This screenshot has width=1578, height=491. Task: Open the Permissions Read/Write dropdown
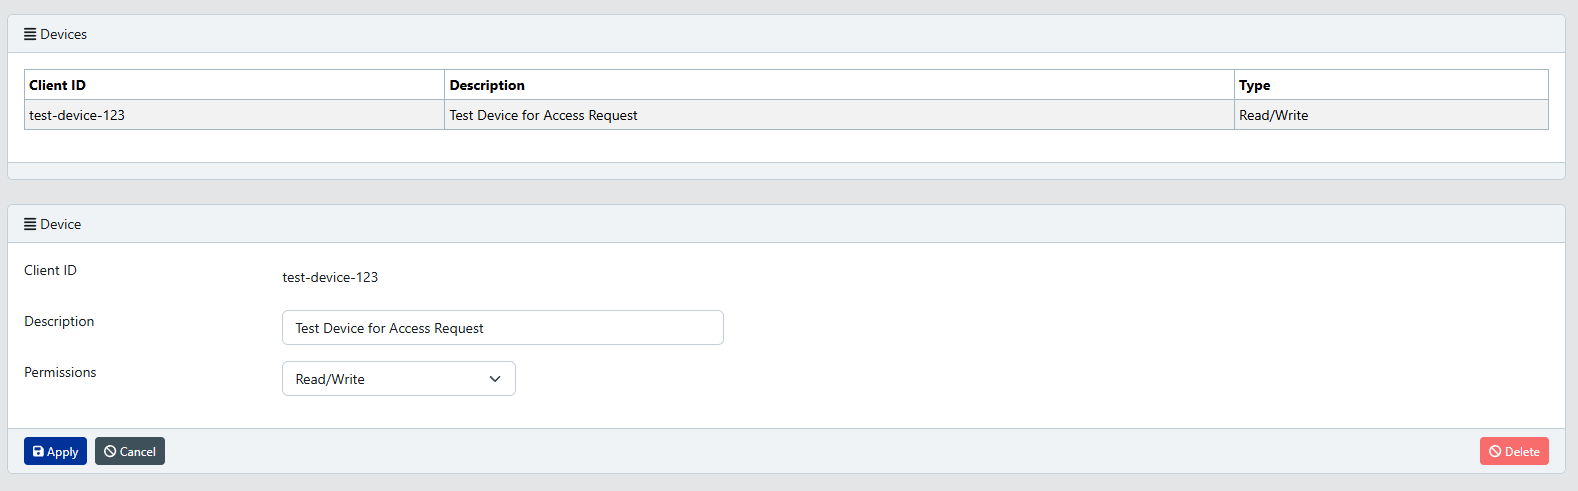pyautogui.click(x=398, y=379)
